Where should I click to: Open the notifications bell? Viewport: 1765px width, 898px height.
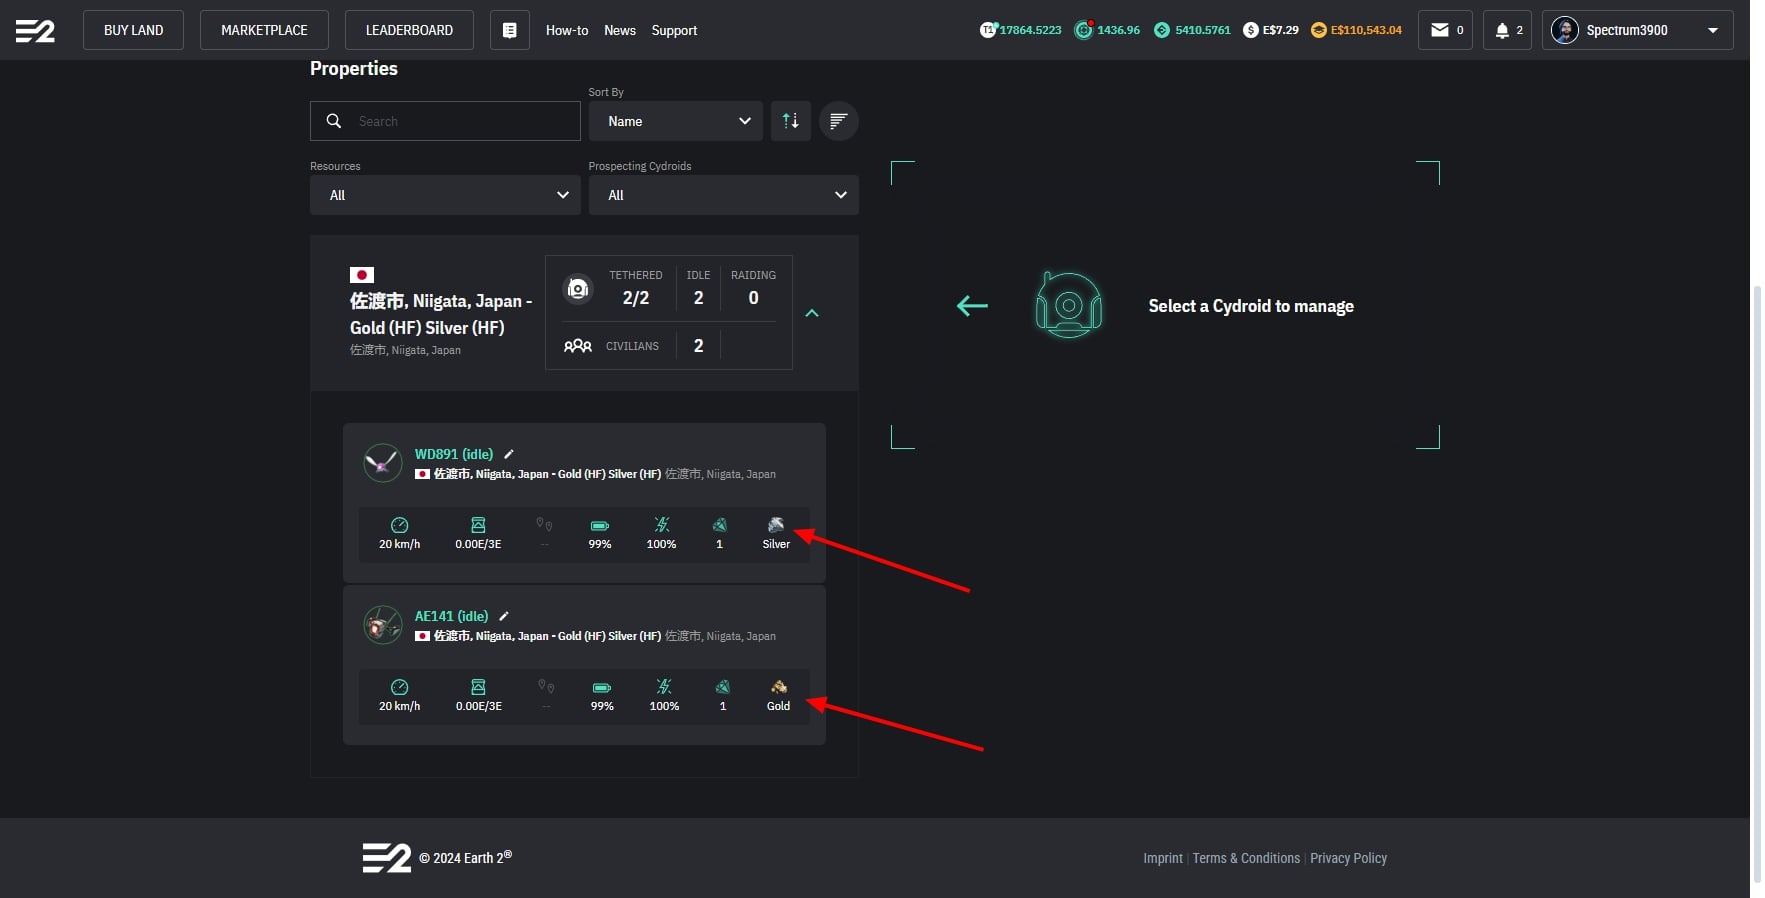[1506, 30]
